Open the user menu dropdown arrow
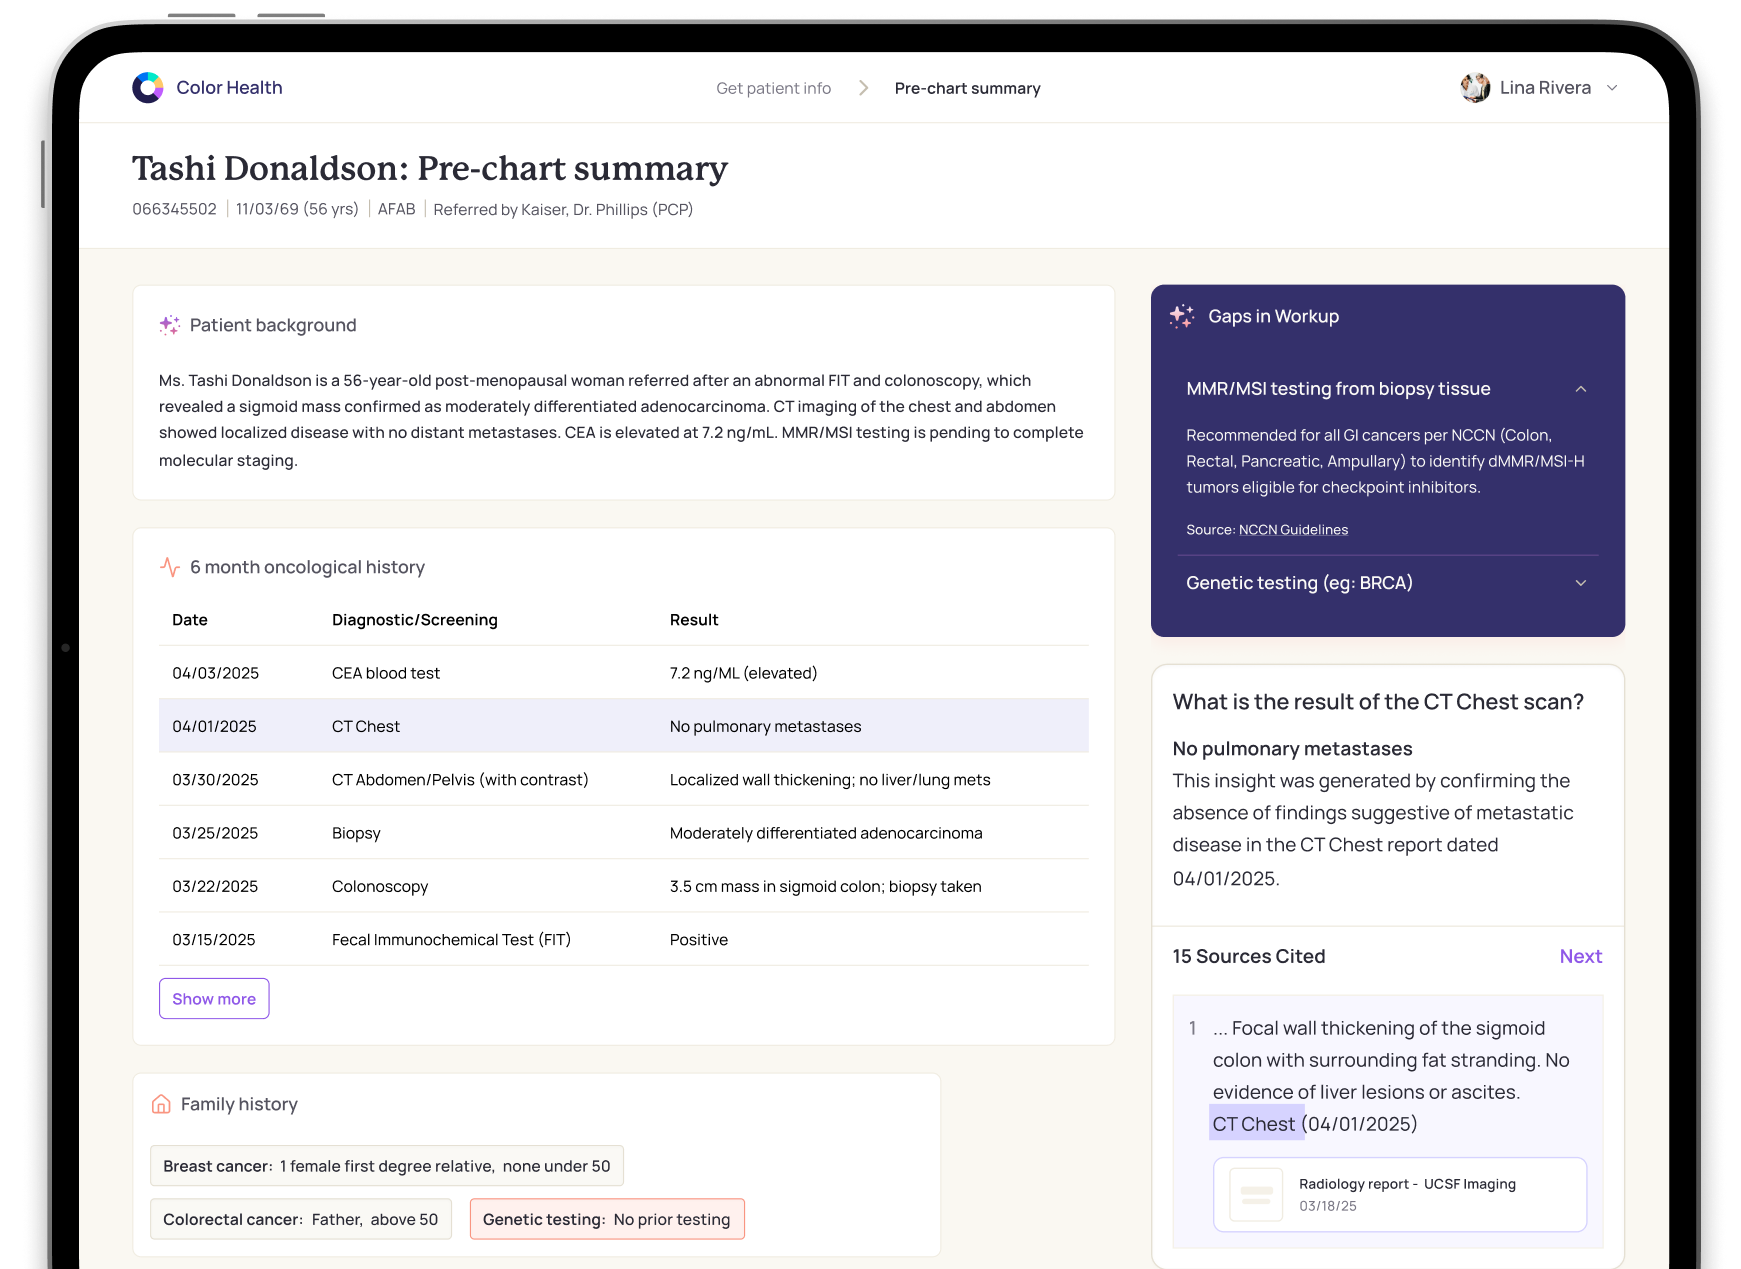 tap(1612, 88)
